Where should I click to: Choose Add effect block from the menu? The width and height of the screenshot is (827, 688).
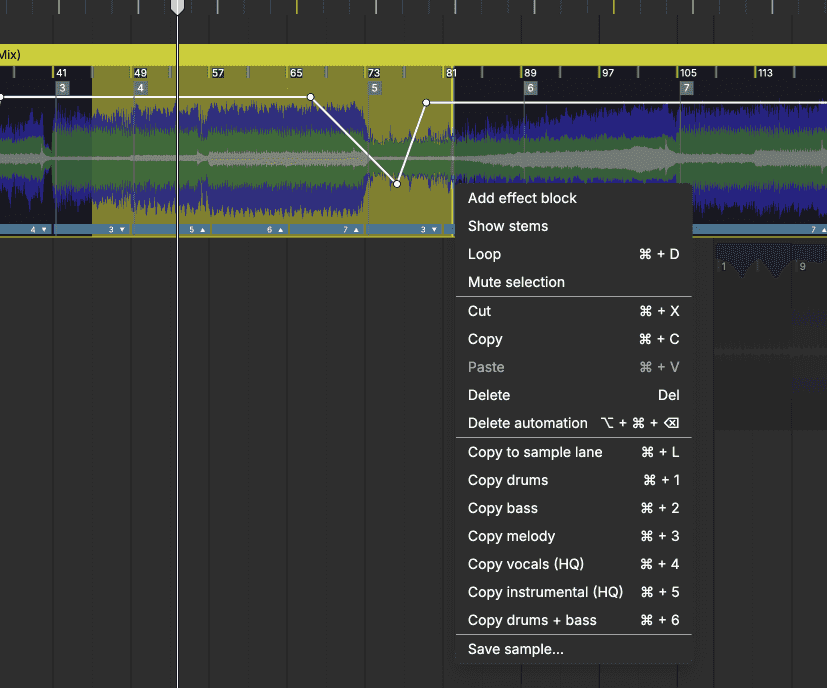(522, 198)
